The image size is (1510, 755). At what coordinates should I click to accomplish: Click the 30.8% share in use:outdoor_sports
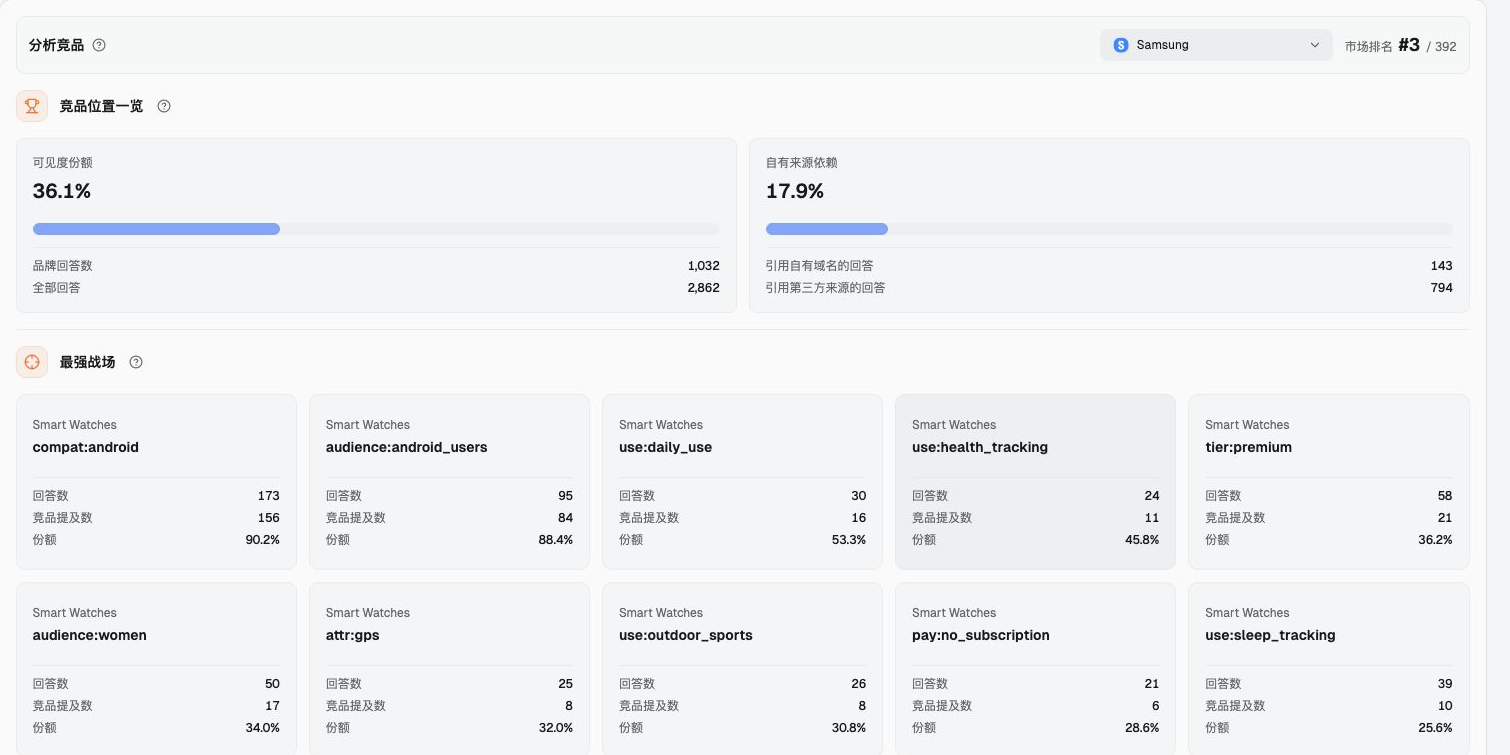point(849,728)
